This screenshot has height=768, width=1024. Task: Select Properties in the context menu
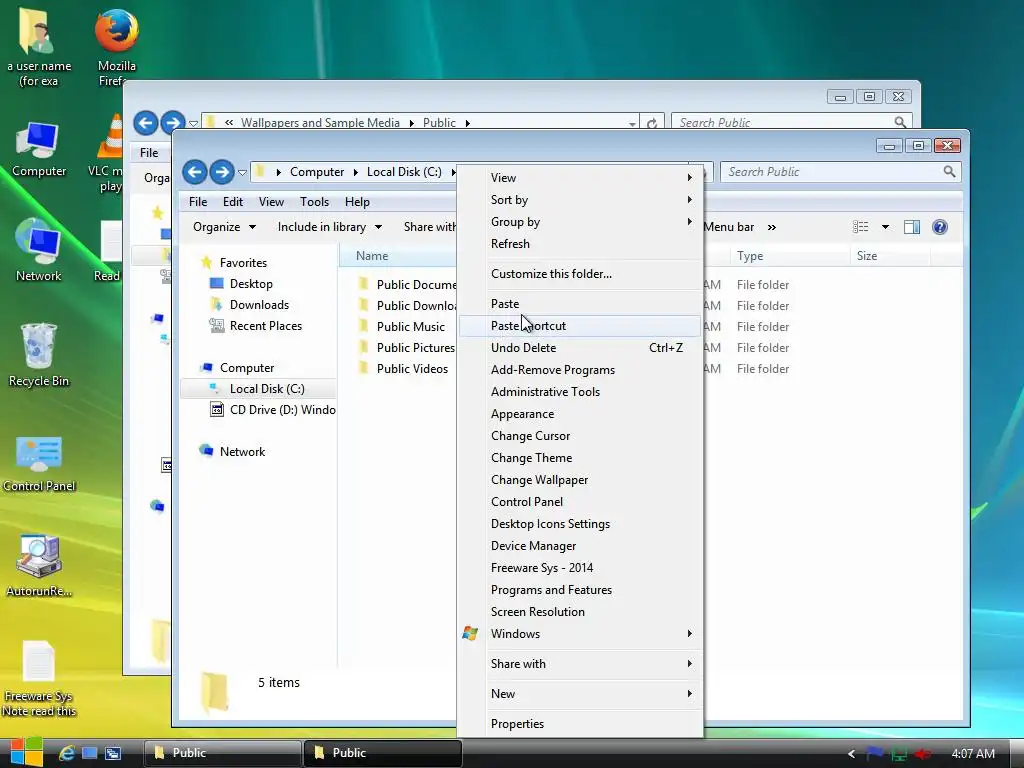pos(580,724)
